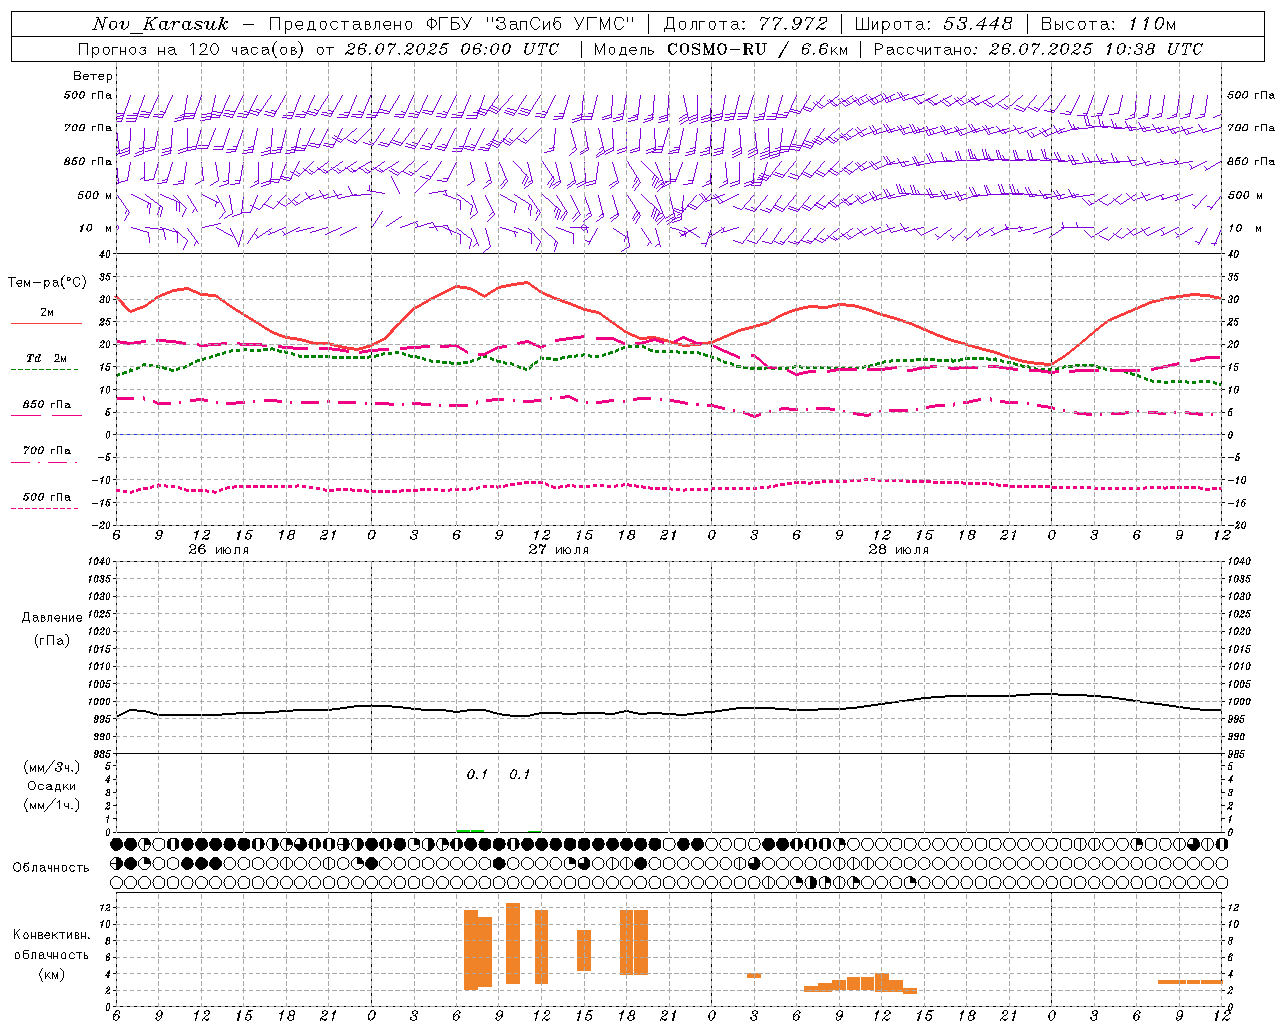This screenshot has height=1024, width=1280.
Task: Click the station name Nov_Karasuk
Action: [160, 24]
